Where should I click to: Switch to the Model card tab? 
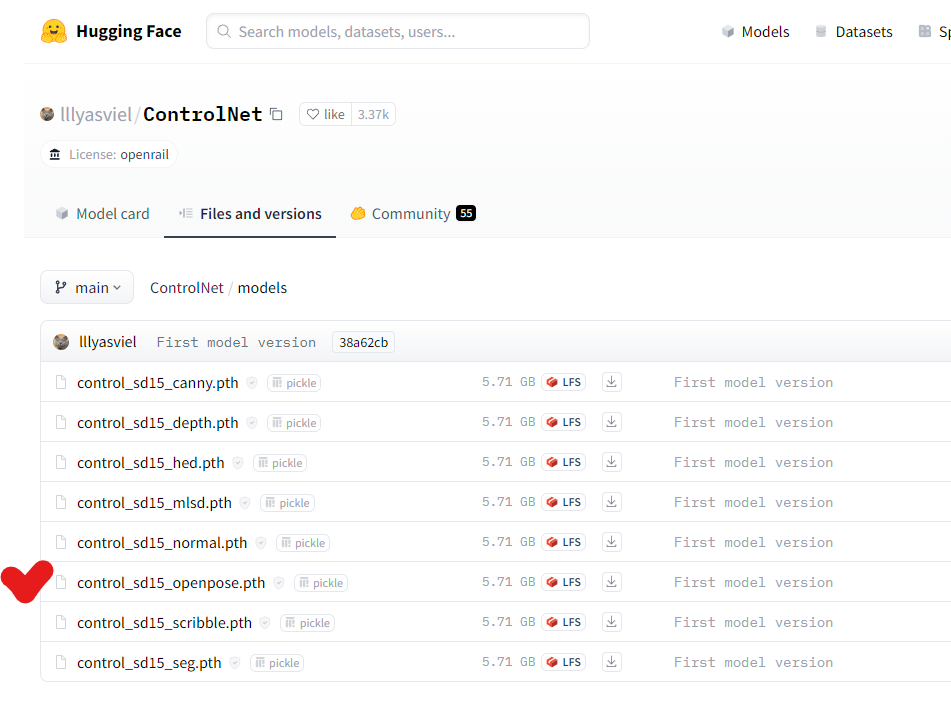pos(102,214)
